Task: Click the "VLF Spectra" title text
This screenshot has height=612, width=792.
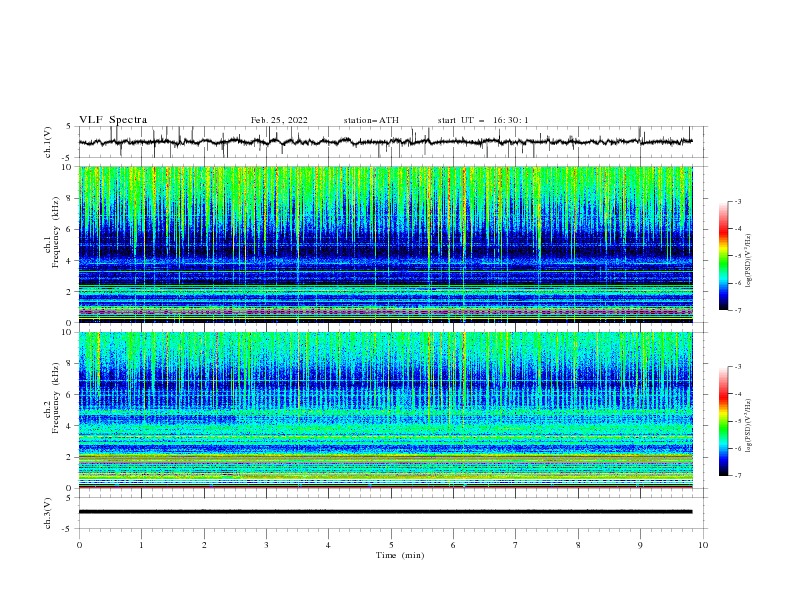Action: click(113, 120)
